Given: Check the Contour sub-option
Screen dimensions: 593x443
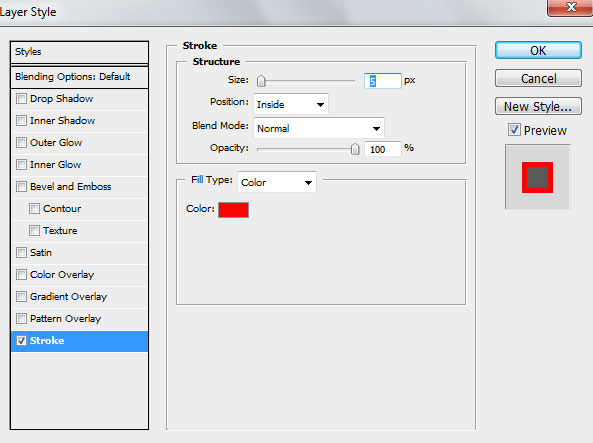Looking at the screenshot, I should coord(34,208).
